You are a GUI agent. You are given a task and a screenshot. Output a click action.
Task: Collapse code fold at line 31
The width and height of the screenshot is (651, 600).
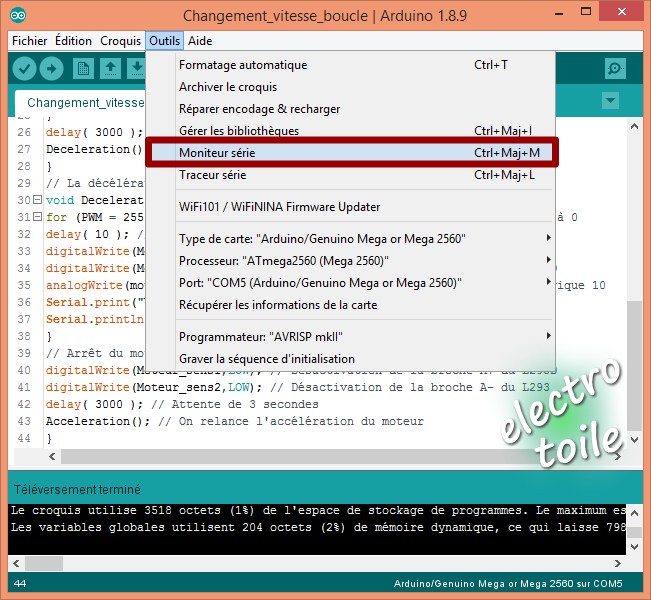pos(37,217)
